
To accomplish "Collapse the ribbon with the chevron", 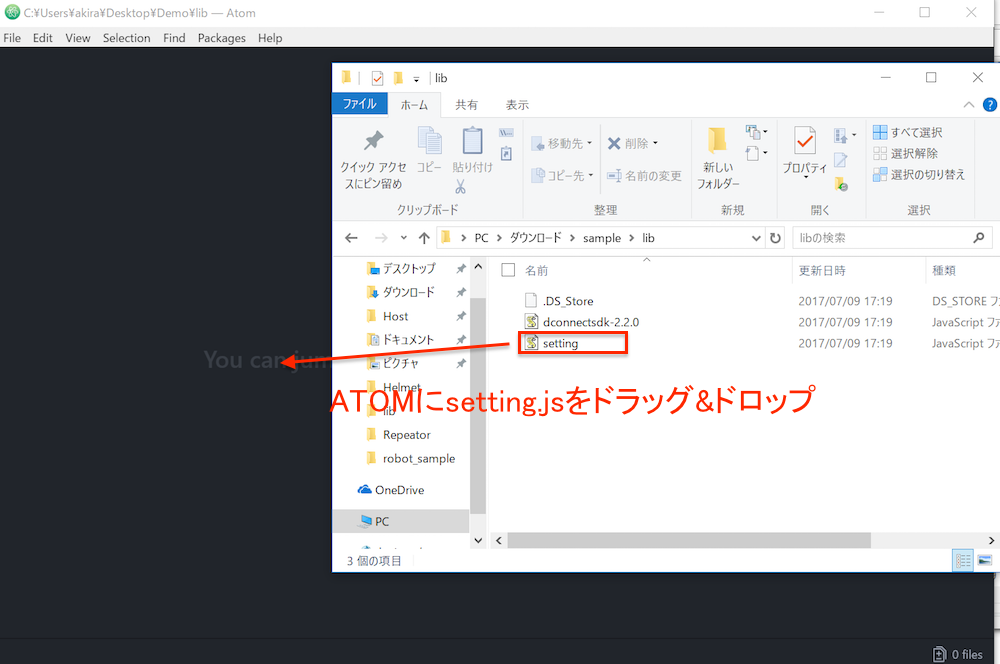I will tap(969, 104).
